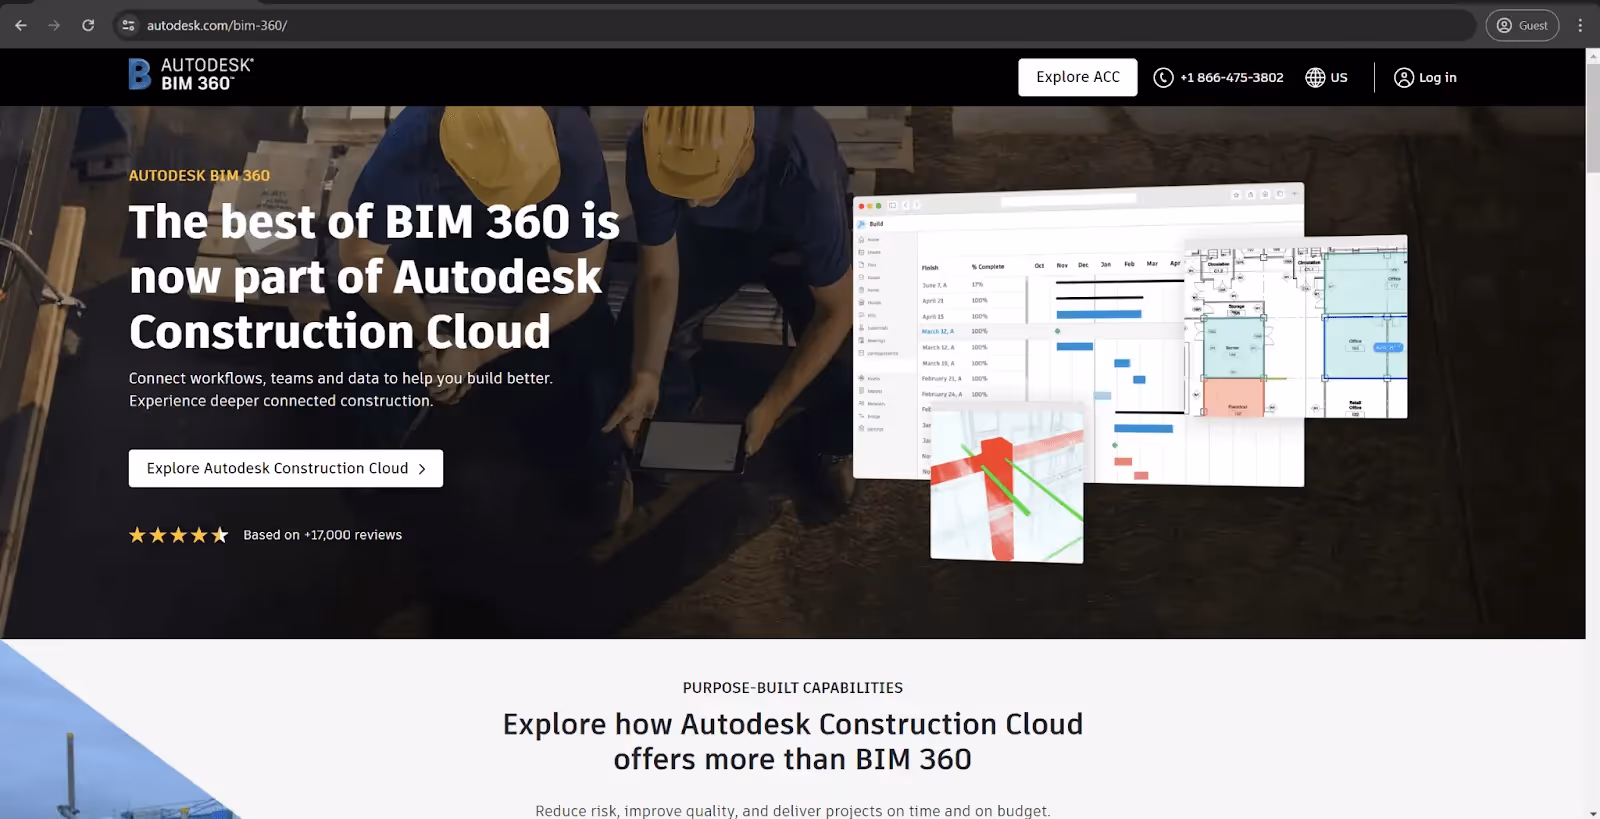Click Explore Autodesk Construction Cloud button
This screenshot has width=1600, height=819.
click(286, 468)
